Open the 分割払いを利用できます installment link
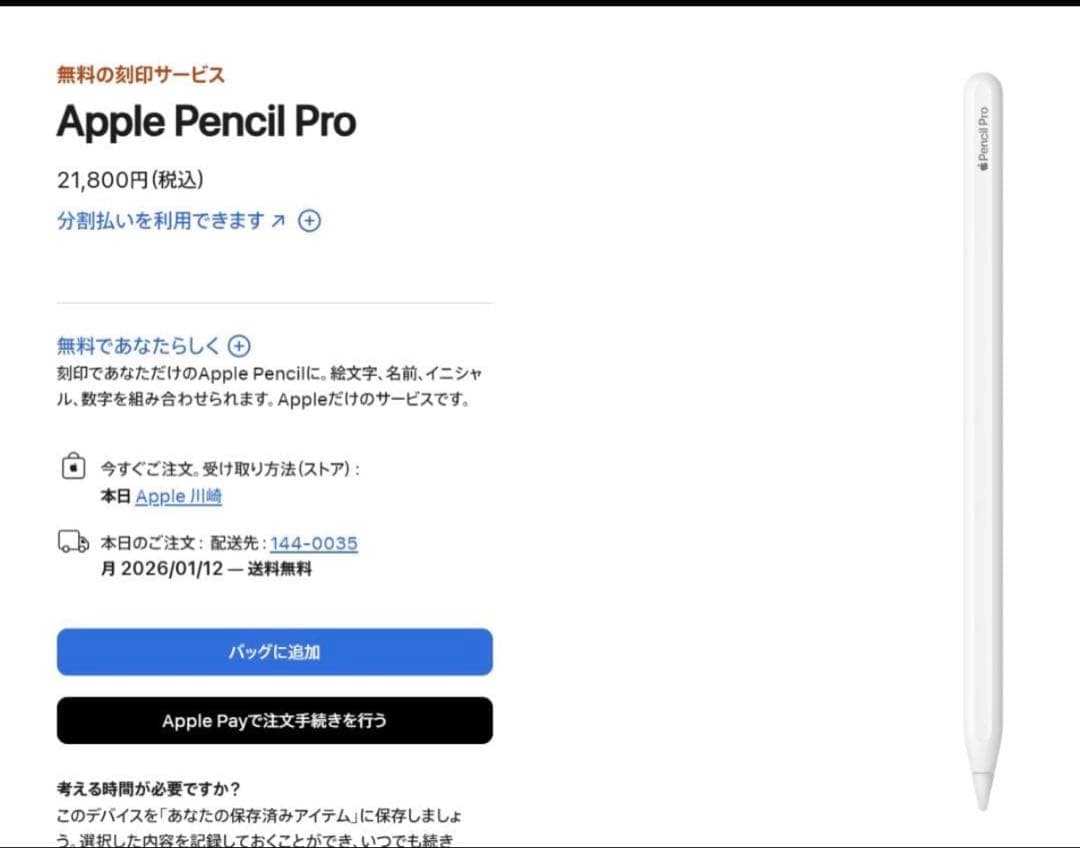The height and width of the screenshot is (848, 1080). 160,220
